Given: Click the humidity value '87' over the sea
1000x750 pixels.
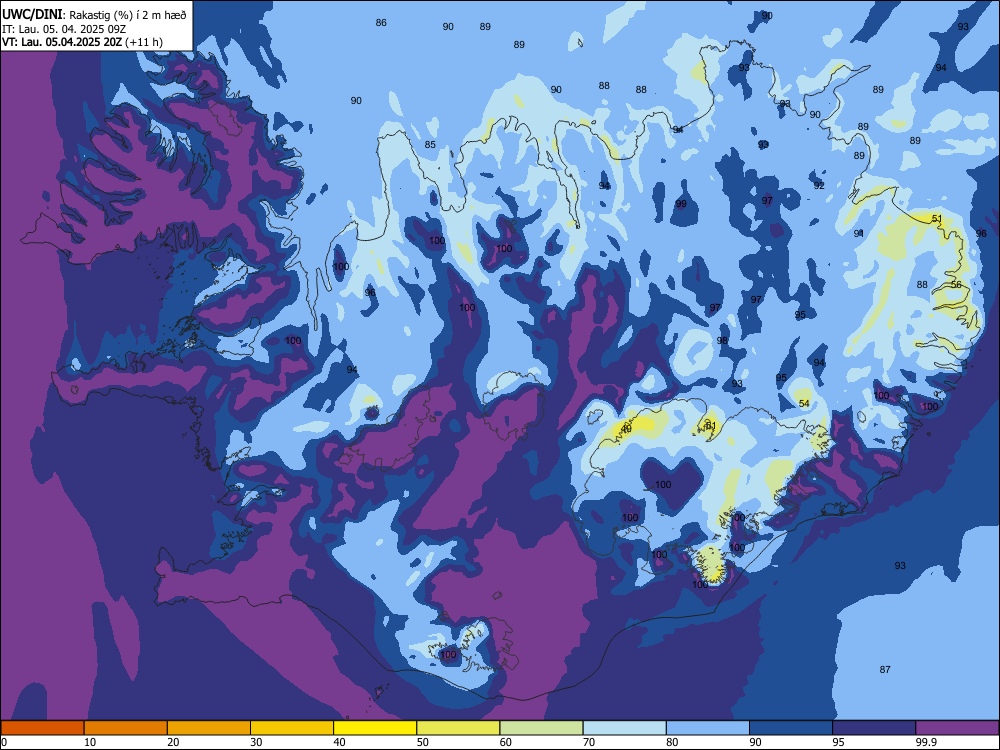Looking at the screenshot, I should [x=885, y=670].
